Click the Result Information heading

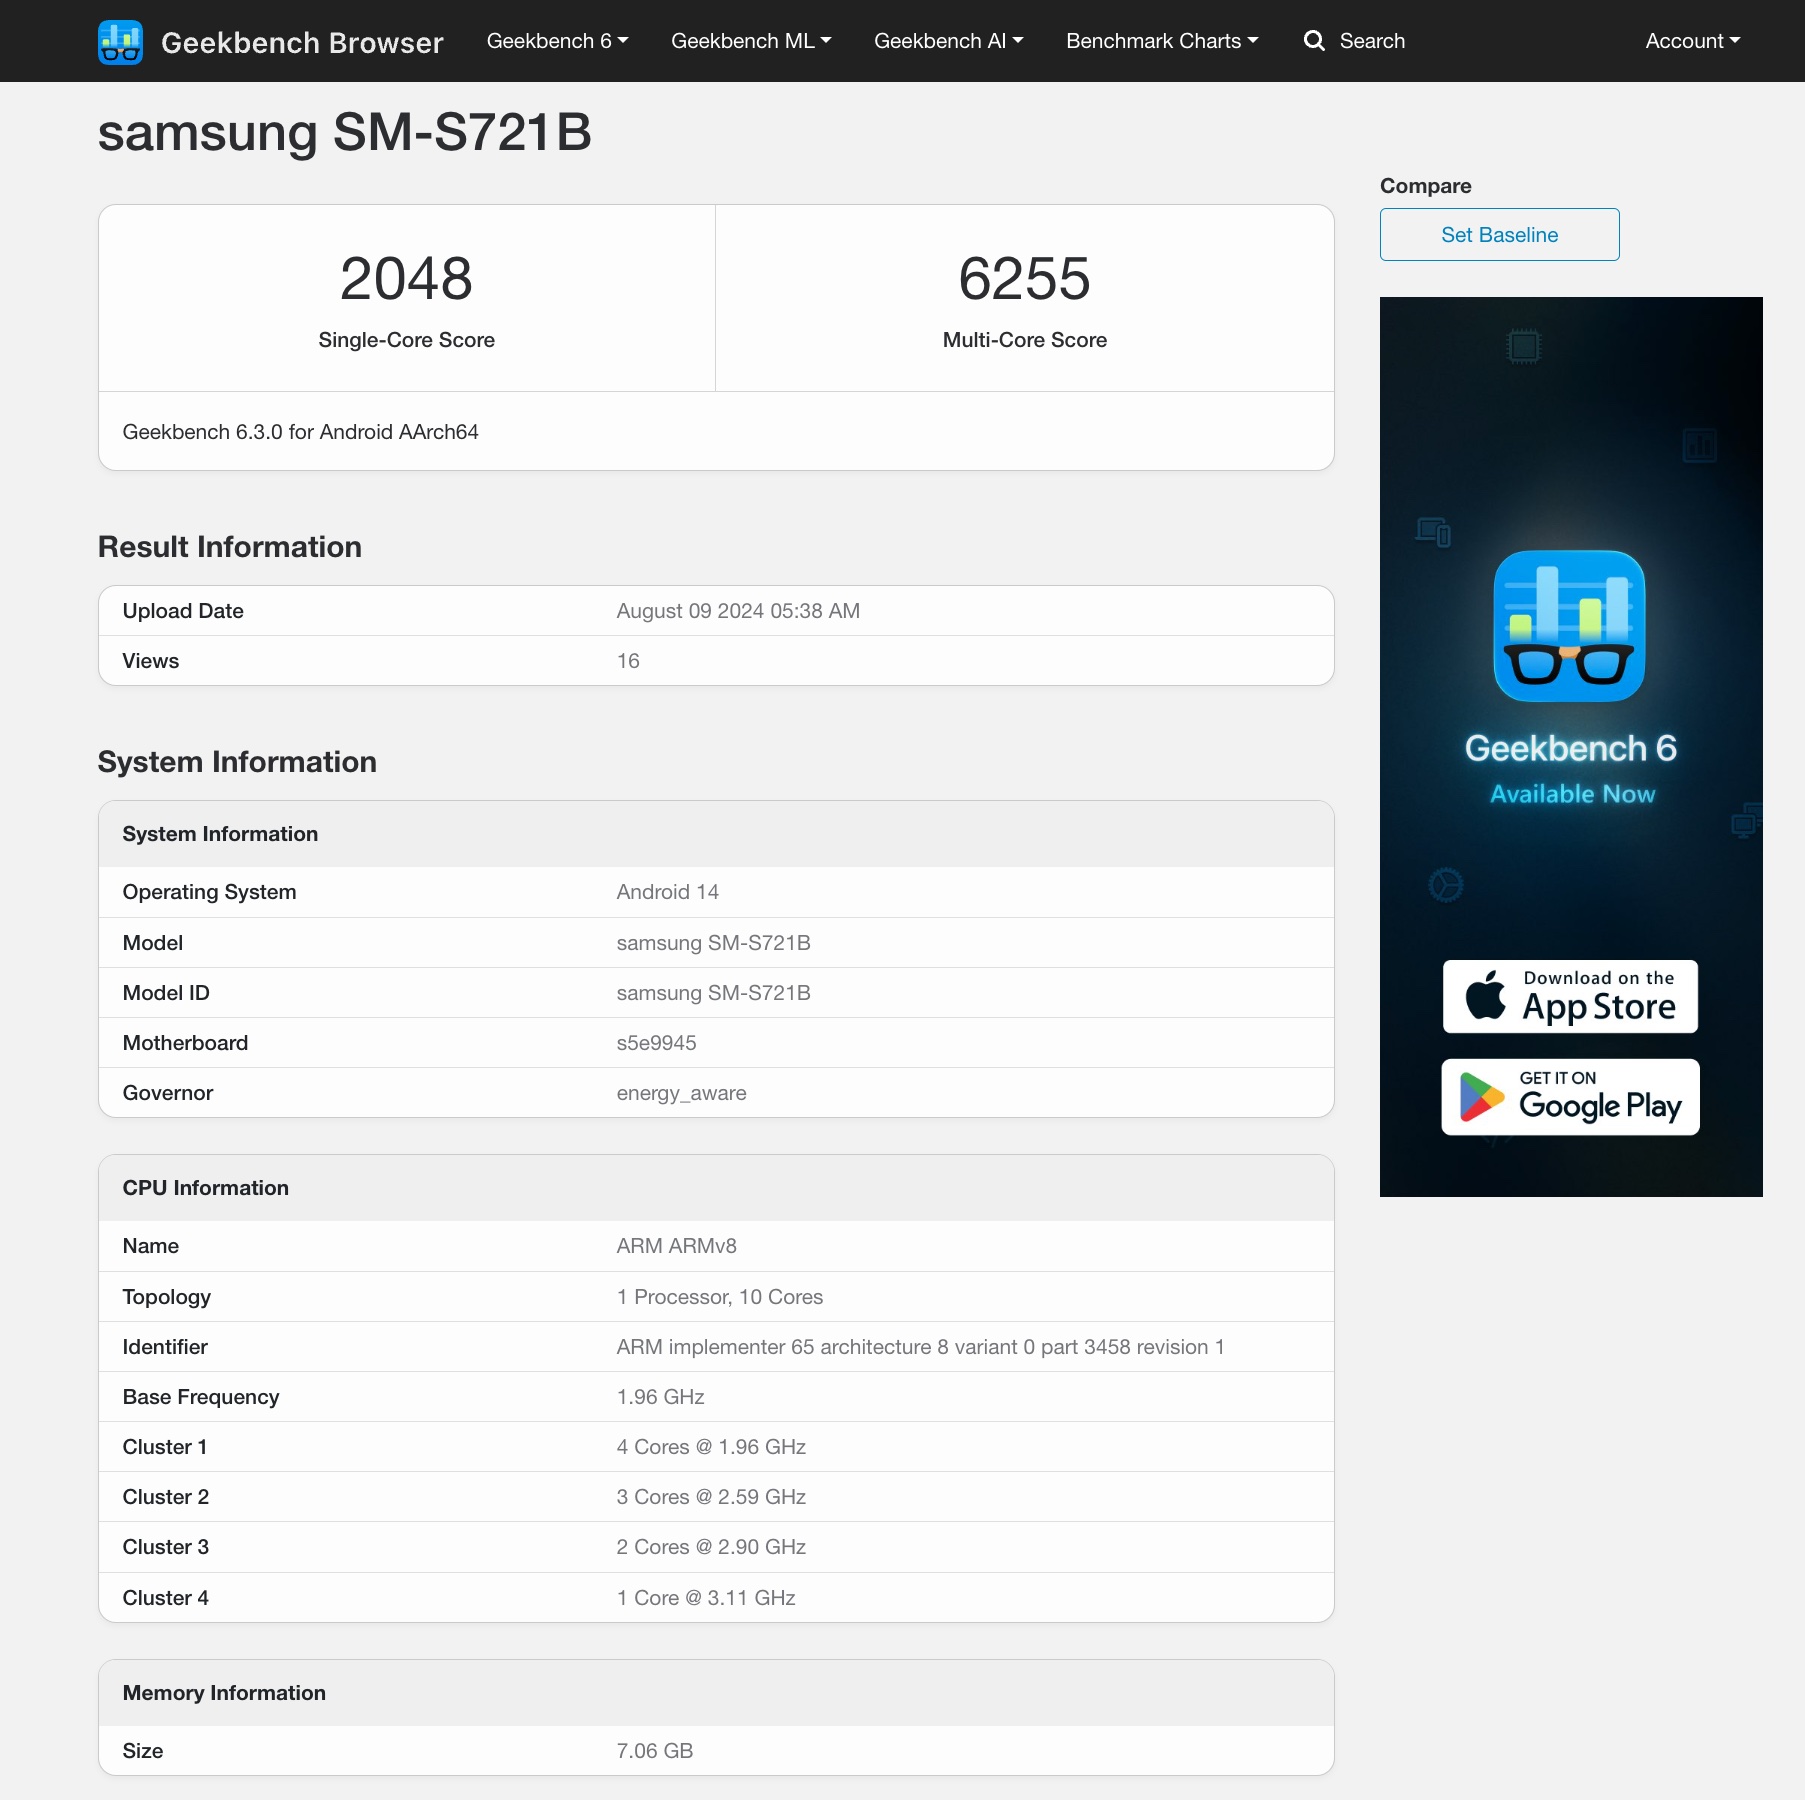[x=230, y=547]
